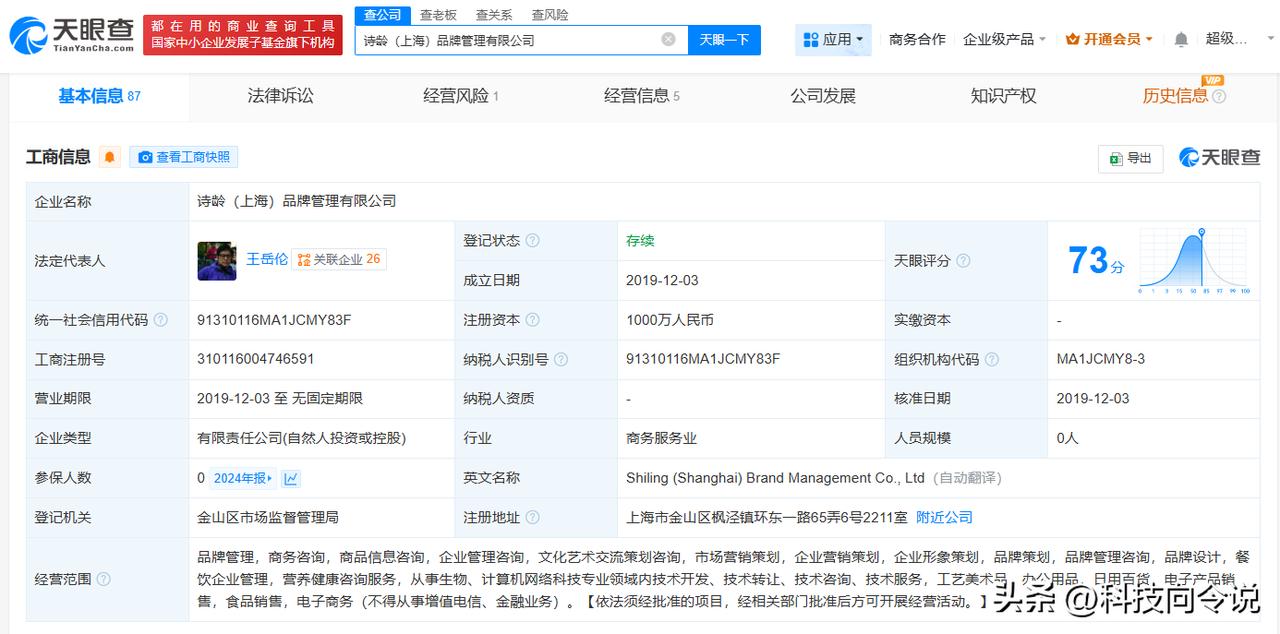
Task: Click the help icon next to 经营范围
Action: 103,579
